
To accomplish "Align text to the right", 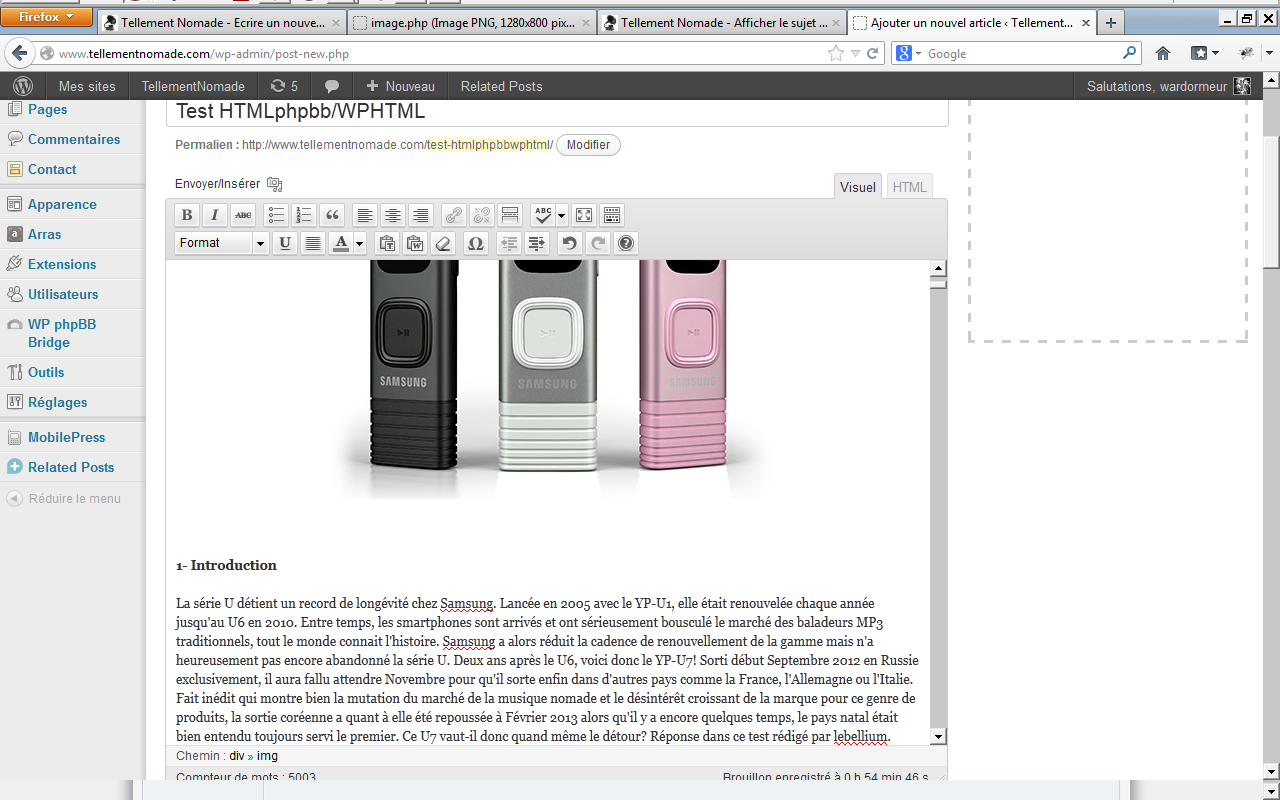I will click(x=422, y=215).
